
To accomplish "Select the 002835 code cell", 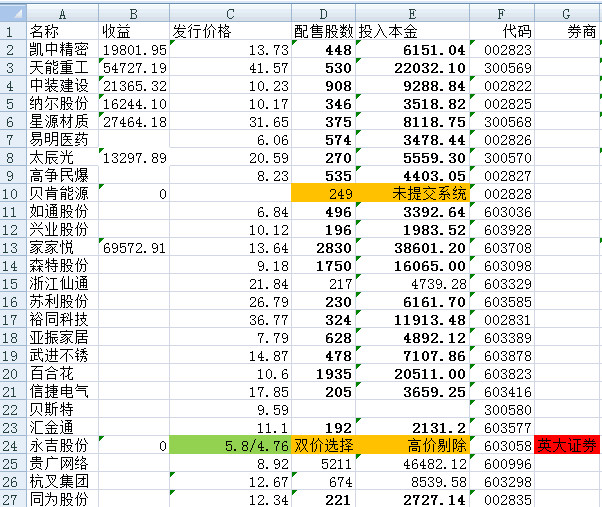I will tap(502, 499).
